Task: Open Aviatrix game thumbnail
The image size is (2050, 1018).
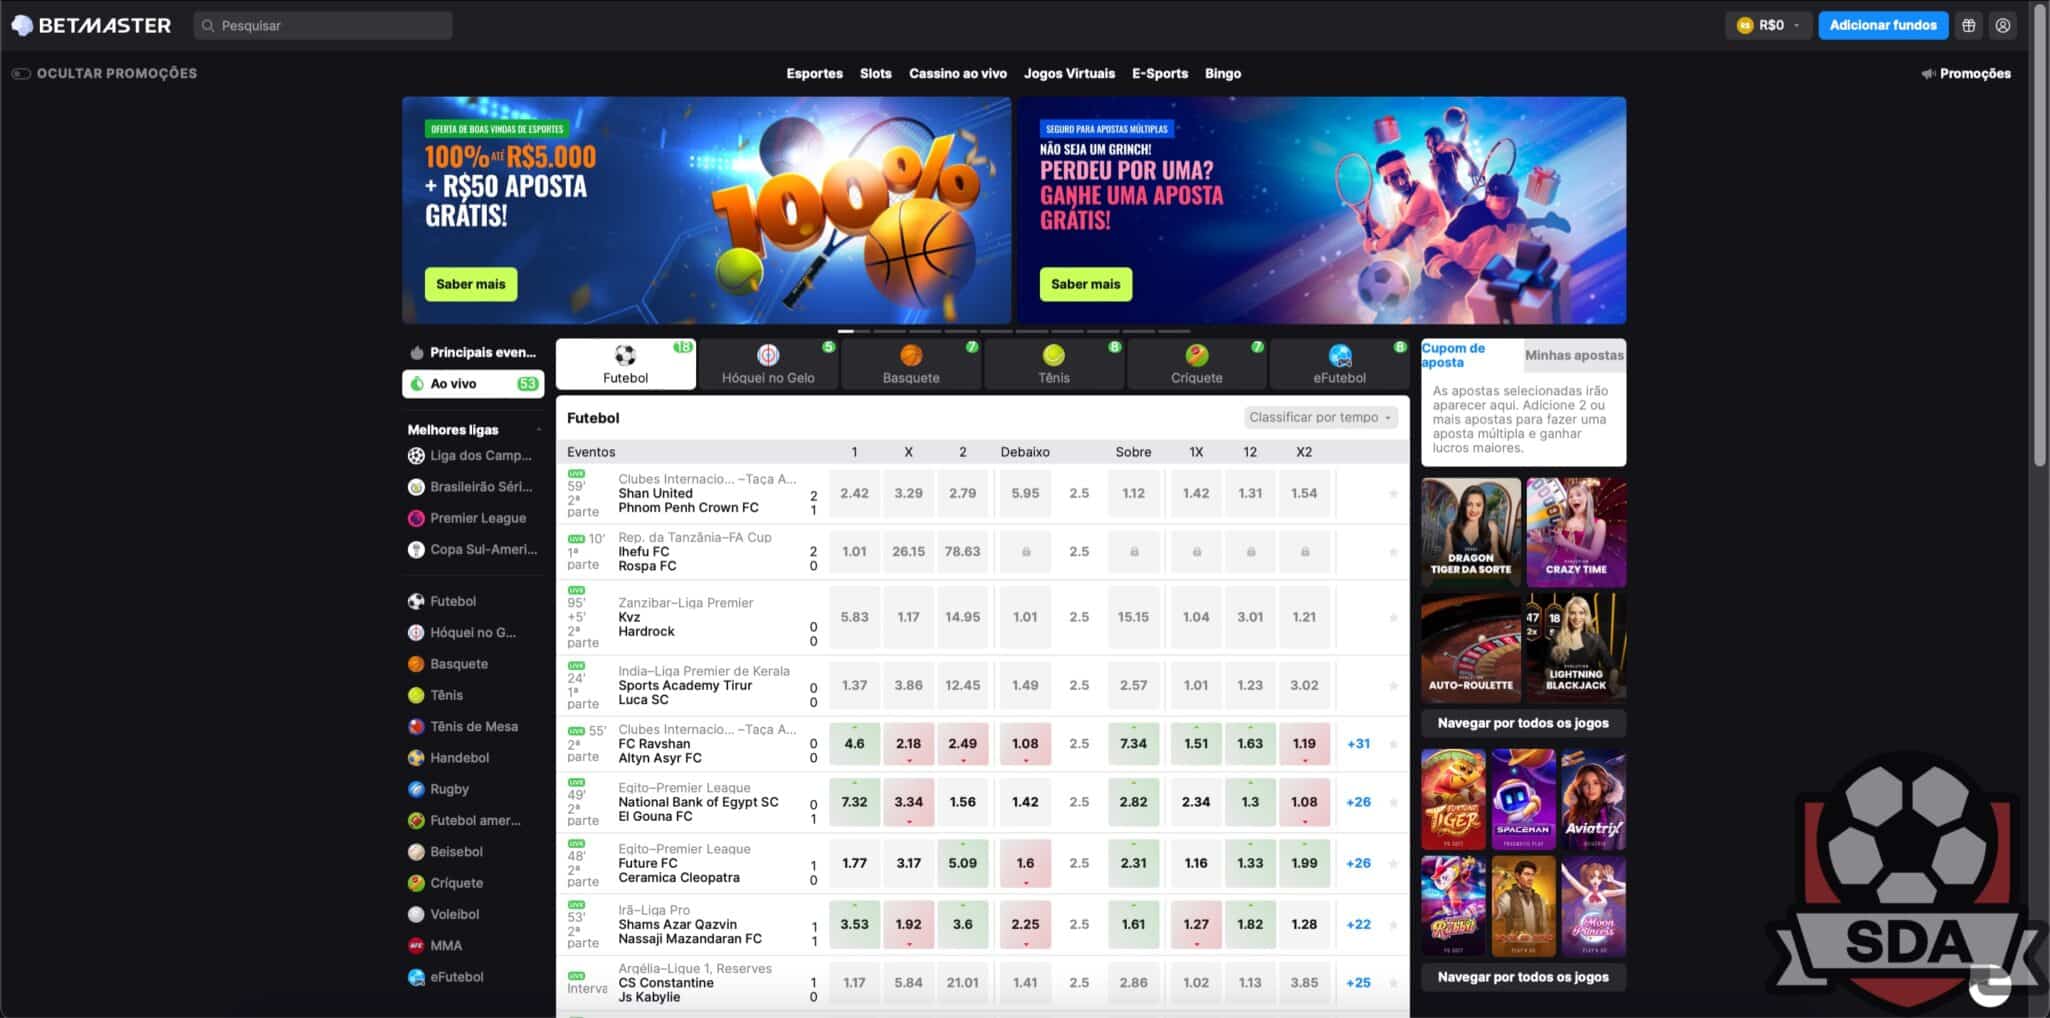Action: (x=1593, y=800)
